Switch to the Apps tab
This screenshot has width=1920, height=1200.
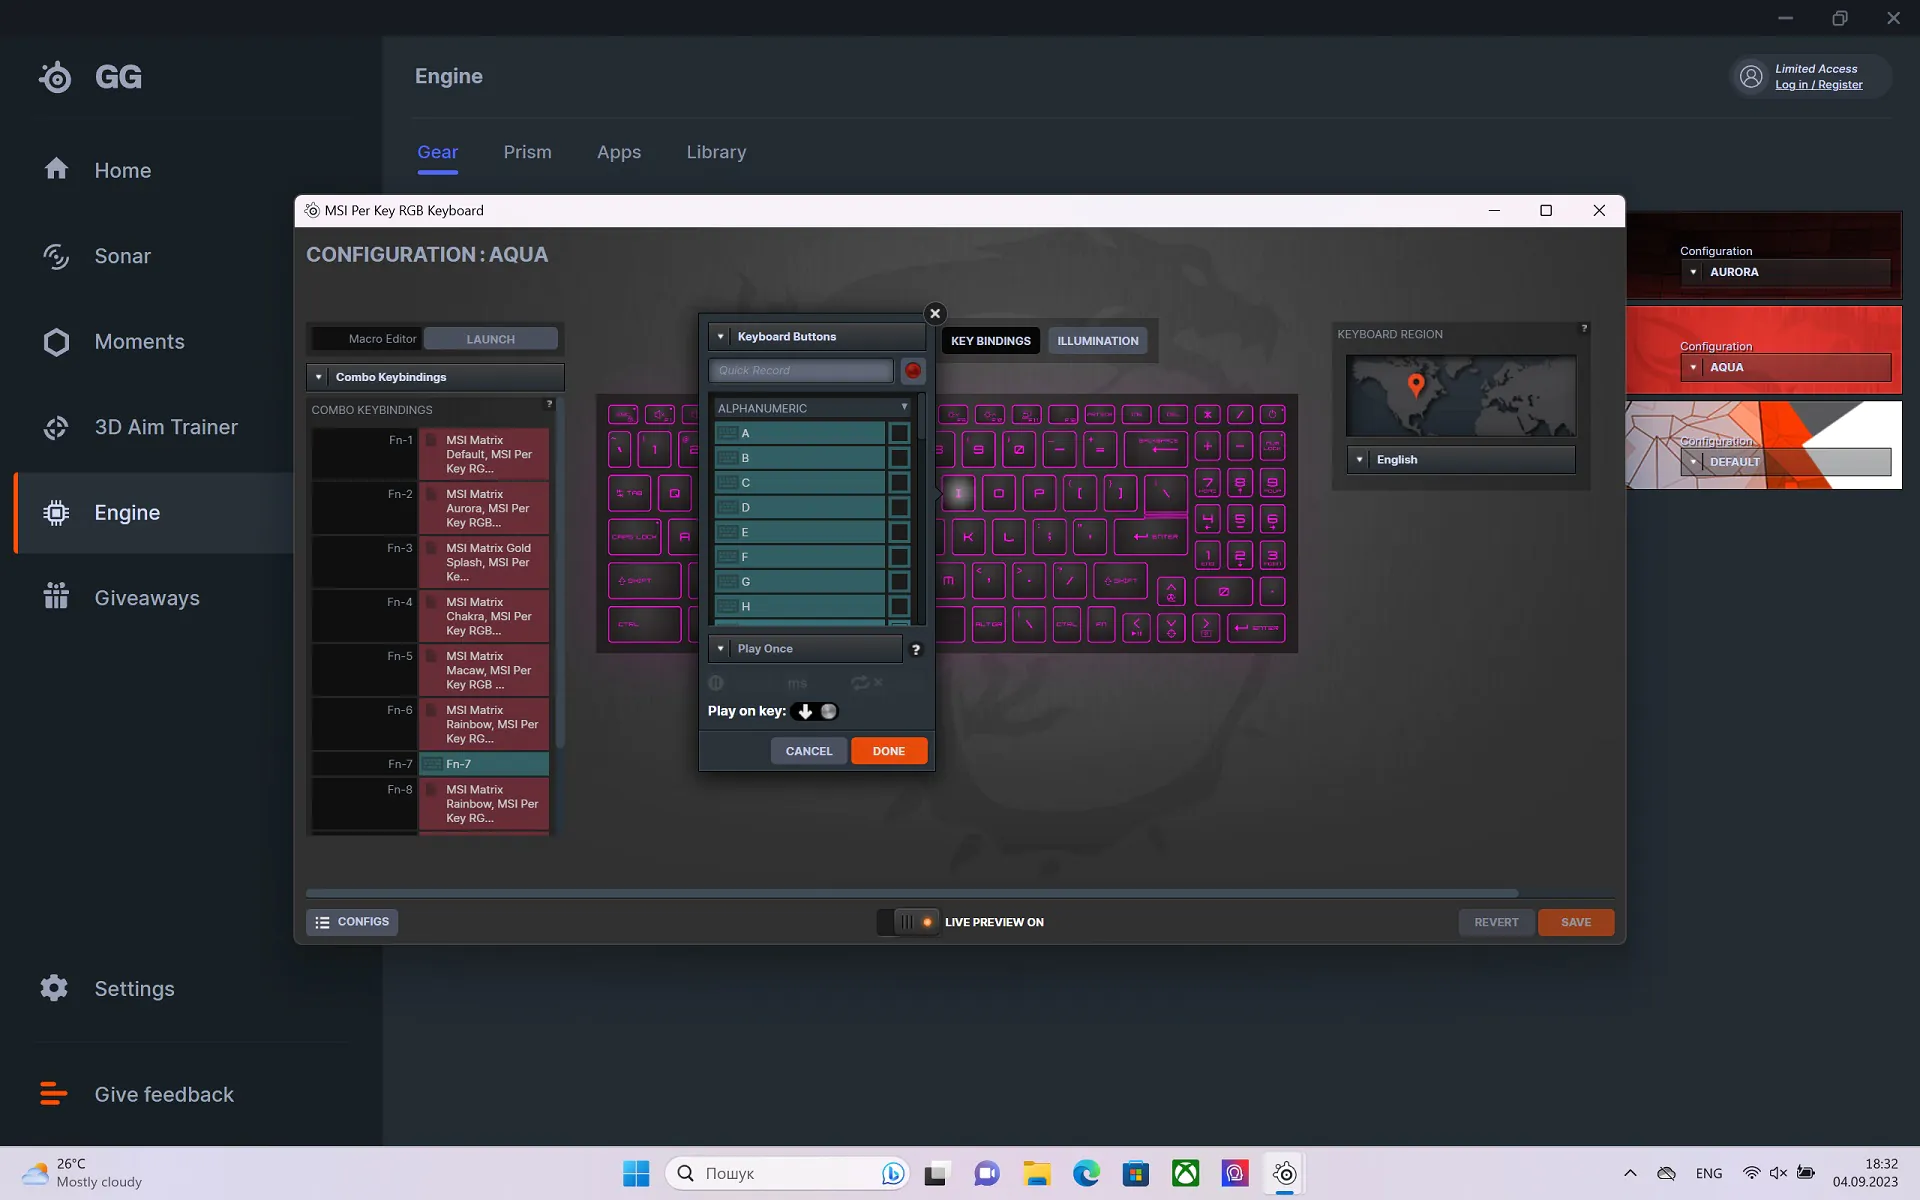coord(619,152)
